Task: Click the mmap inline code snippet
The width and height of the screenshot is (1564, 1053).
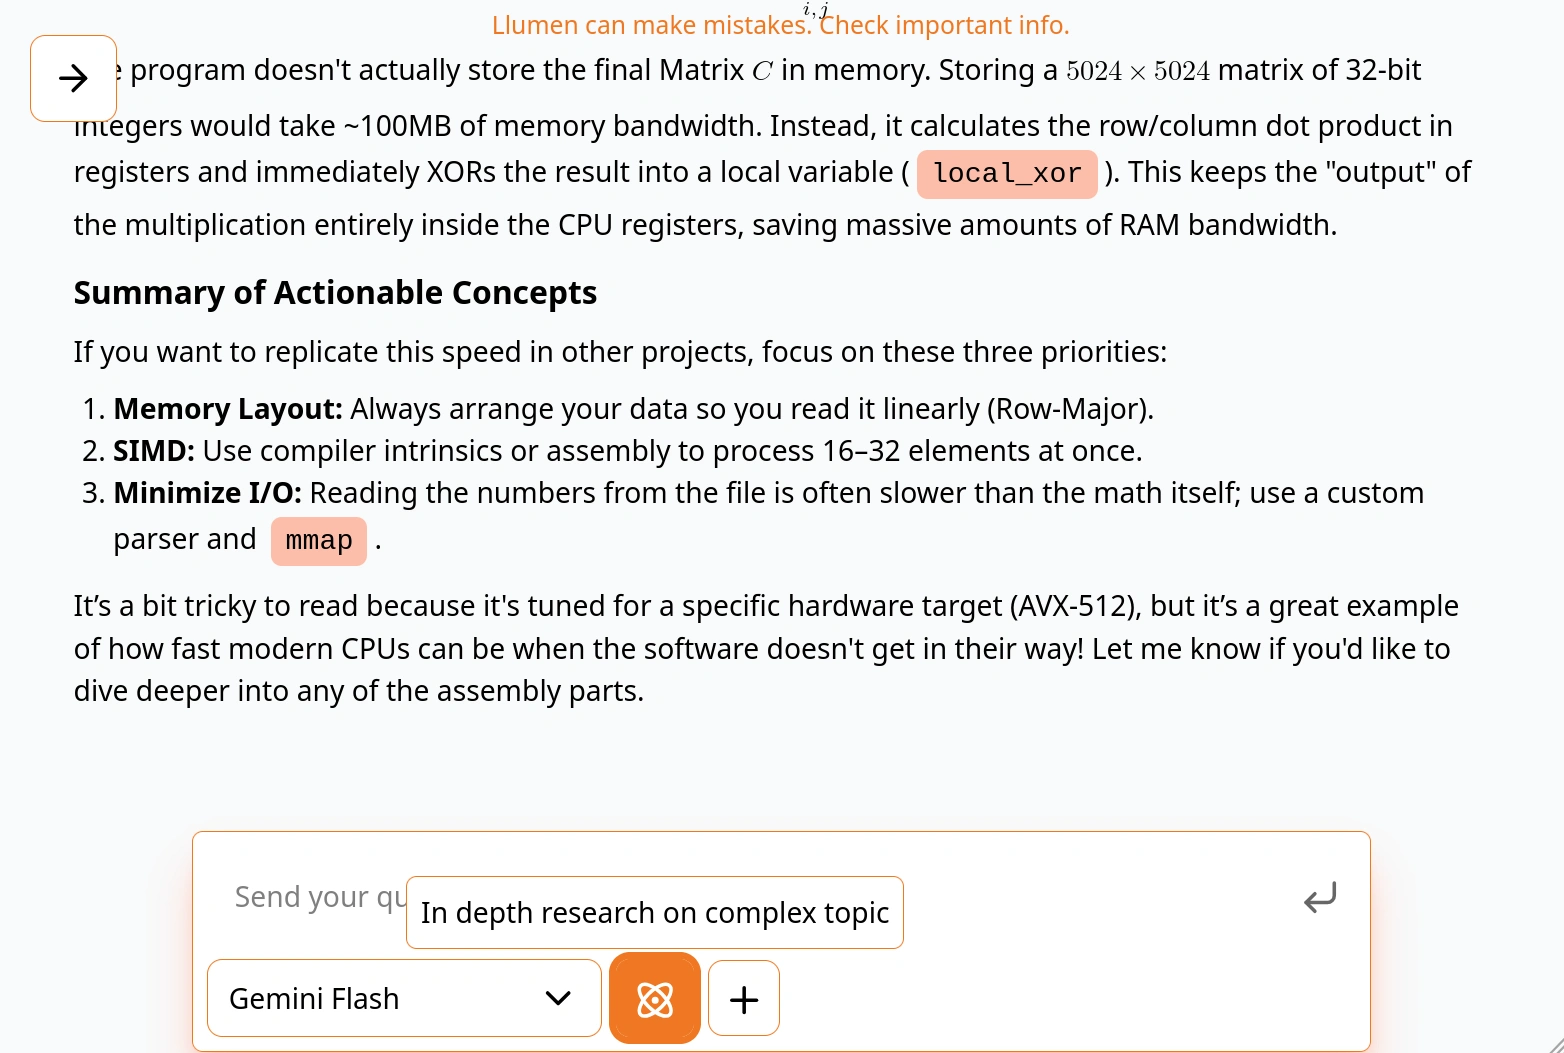Action: pyautogui.click(x=319, y=541)
